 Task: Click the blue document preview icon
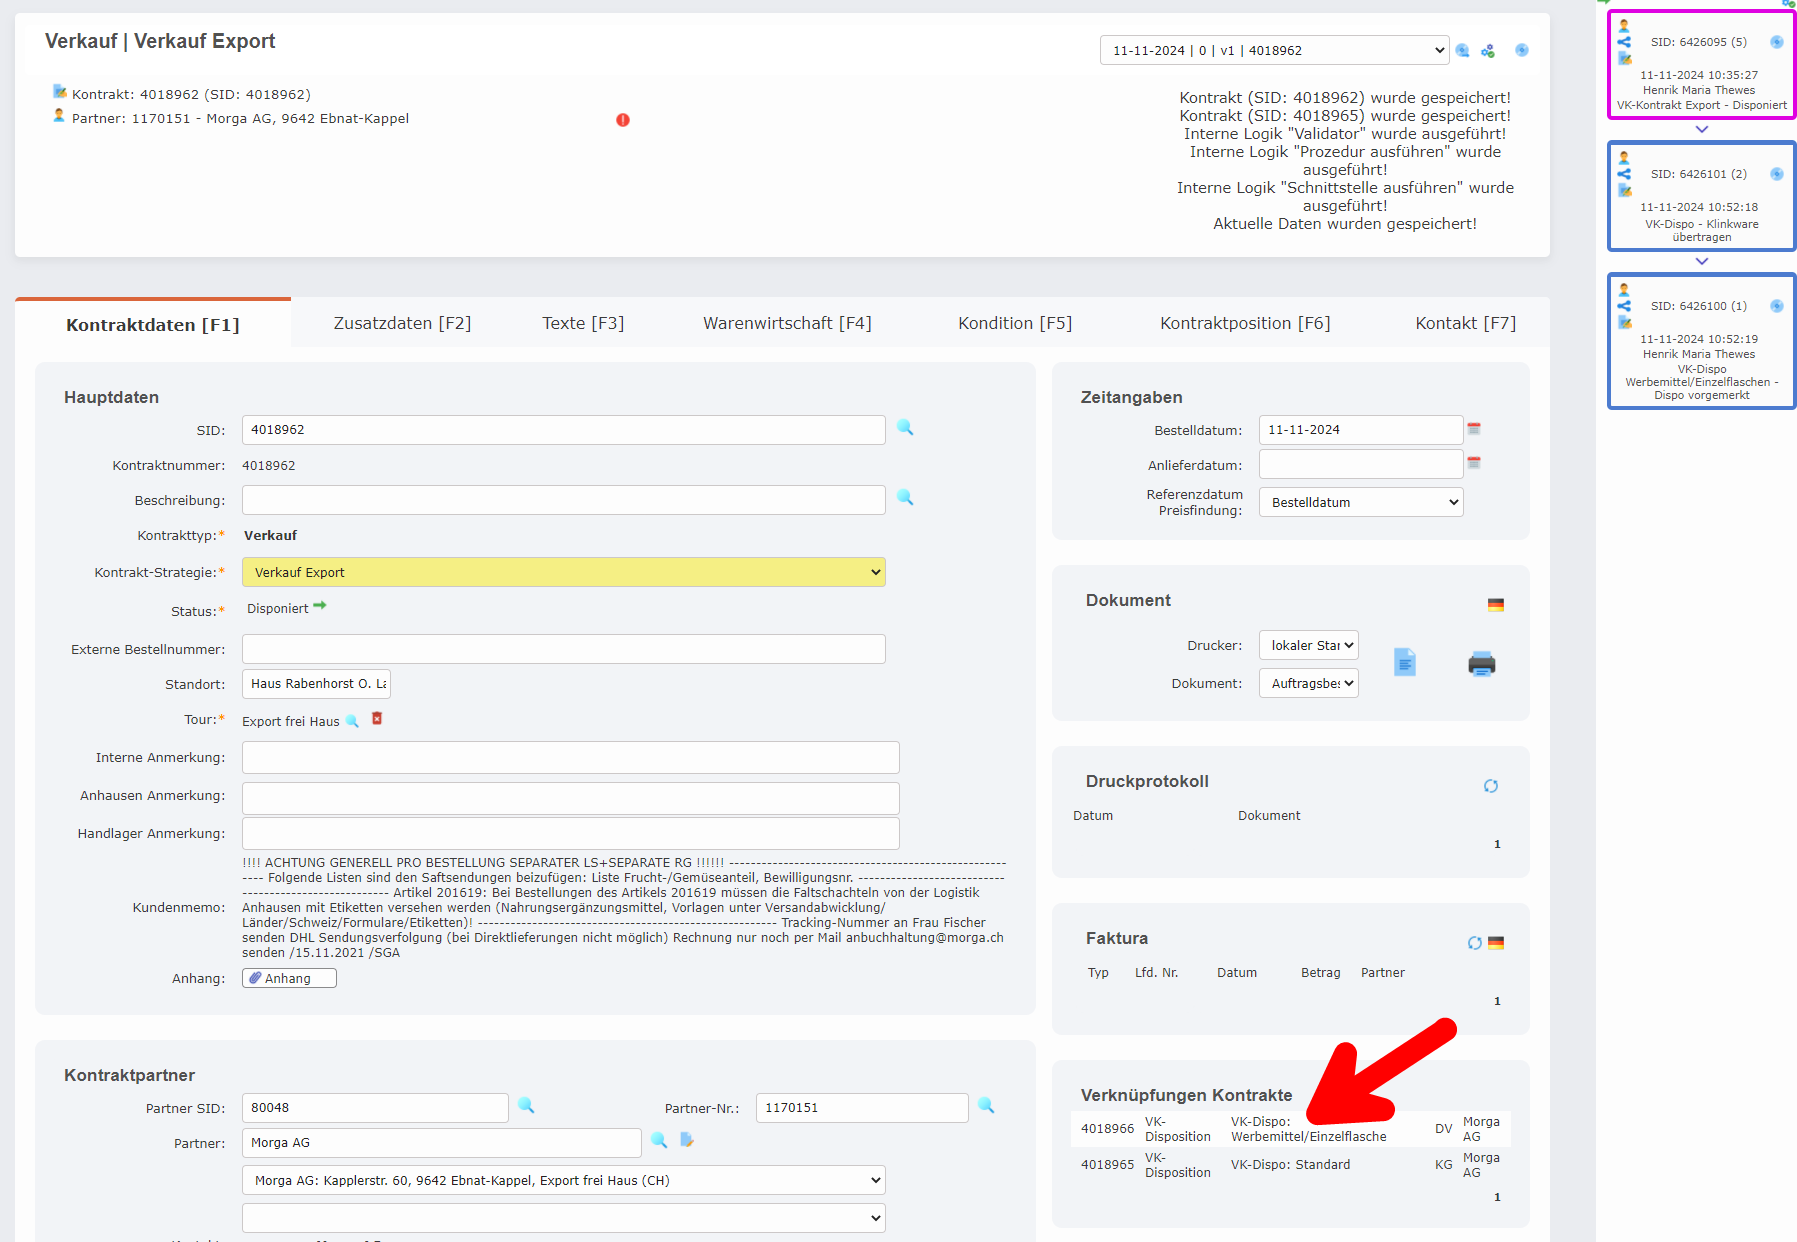[x=1404, y=662]
